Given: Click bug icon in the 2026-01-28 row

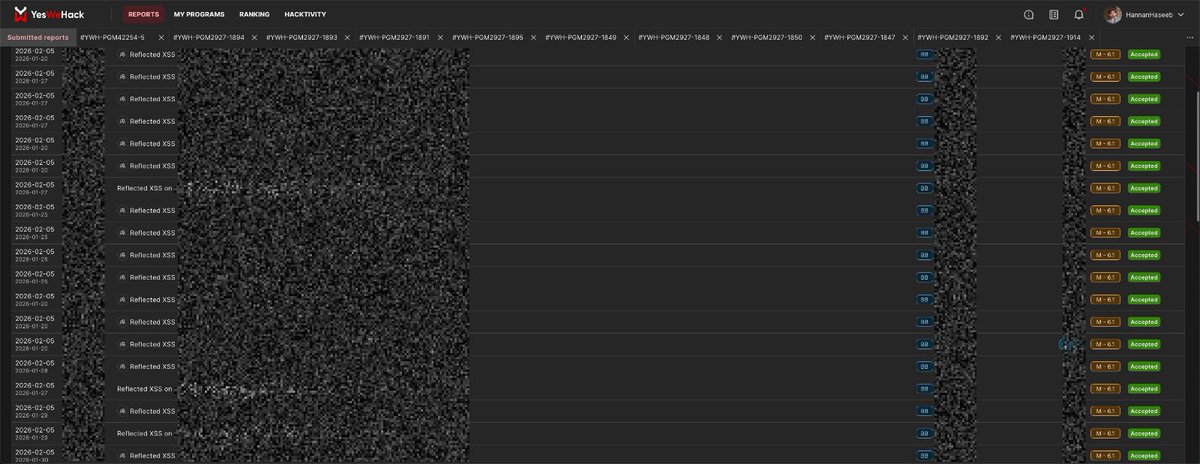Looking at the screenshot, I should 122,367.
